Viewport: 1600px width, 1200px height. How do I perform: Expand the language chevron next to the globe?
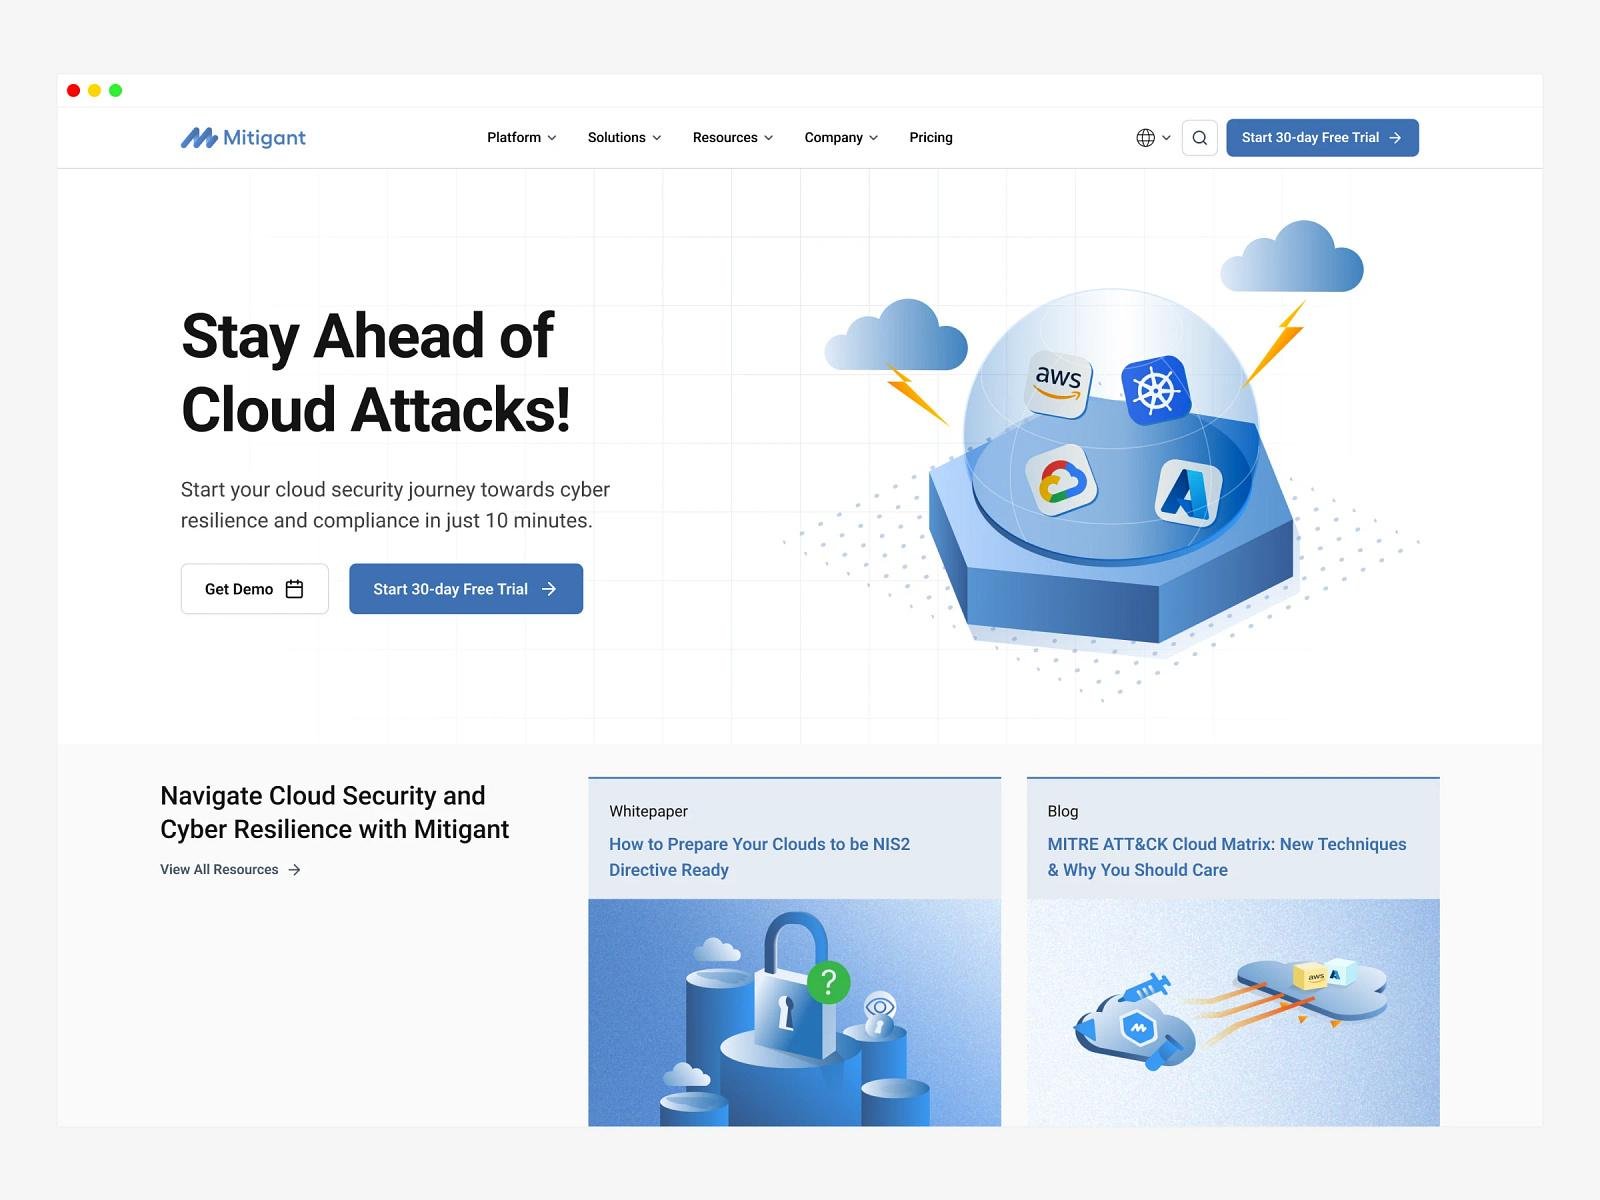1166,138
